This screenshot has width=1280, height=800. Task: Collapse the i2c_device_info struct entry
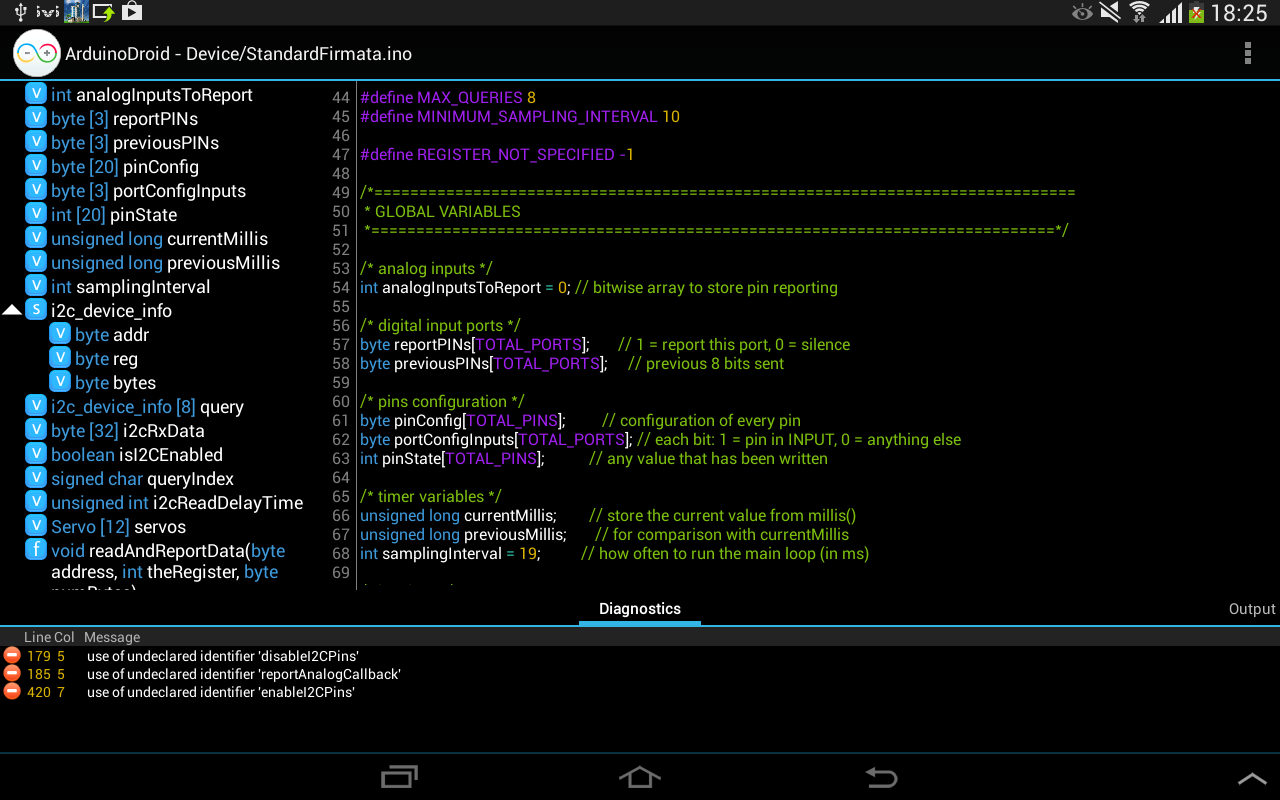click(11, 310)
